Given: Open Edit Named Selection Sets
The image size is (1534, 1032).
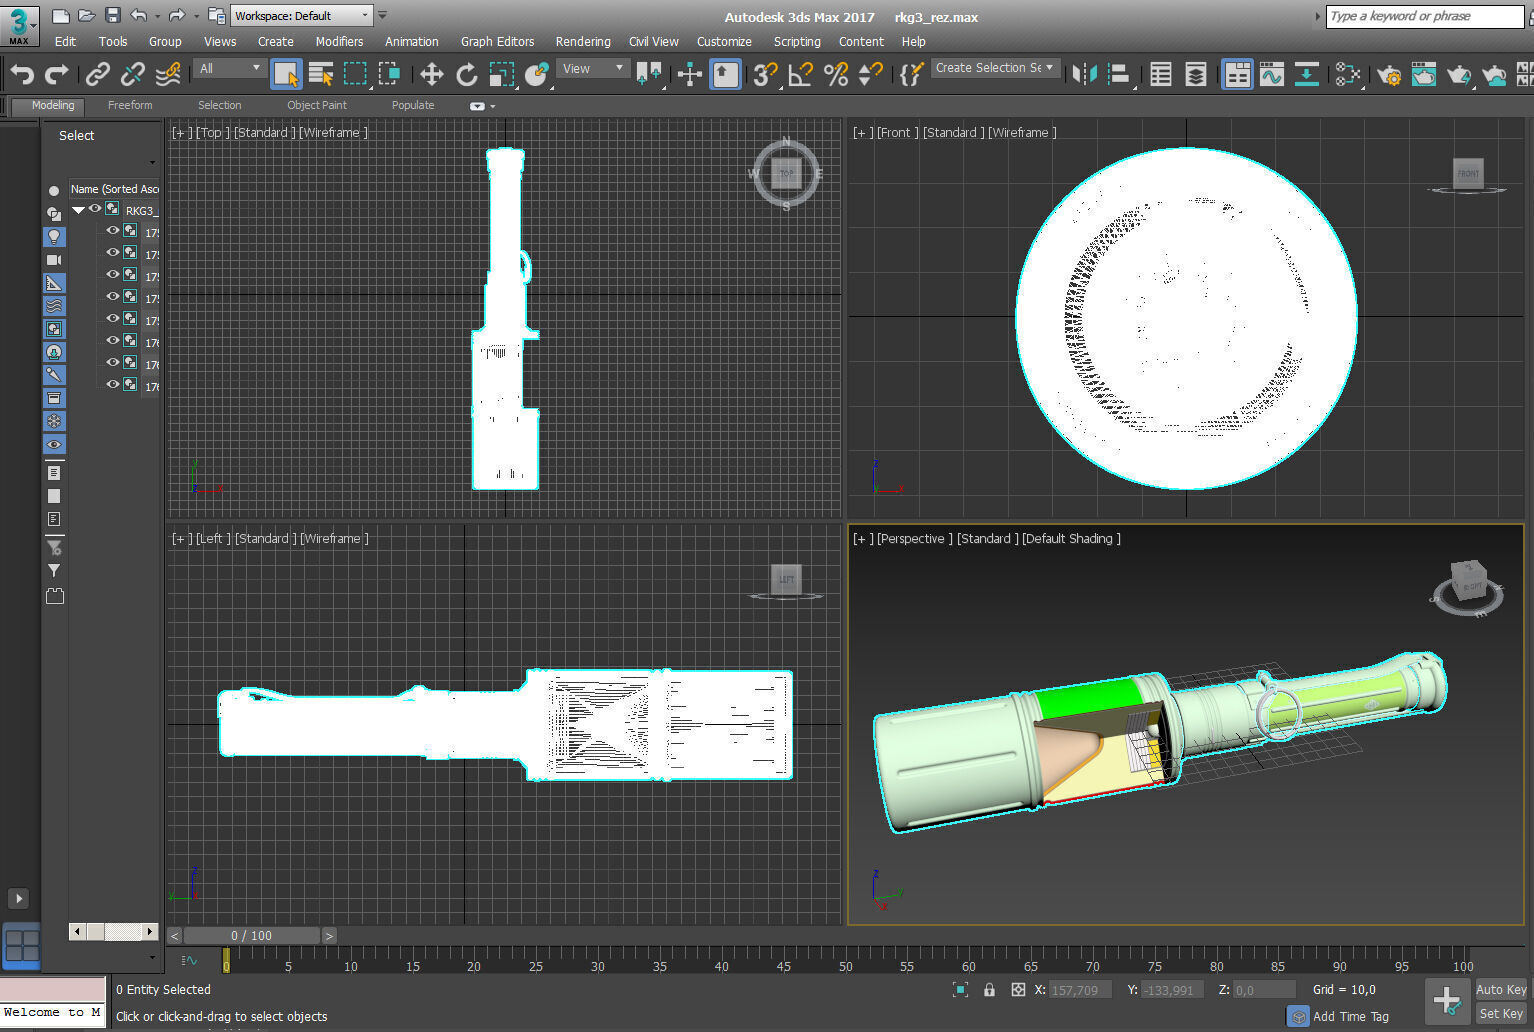Looking at the screenshot, I should click(x=911, y=74).
